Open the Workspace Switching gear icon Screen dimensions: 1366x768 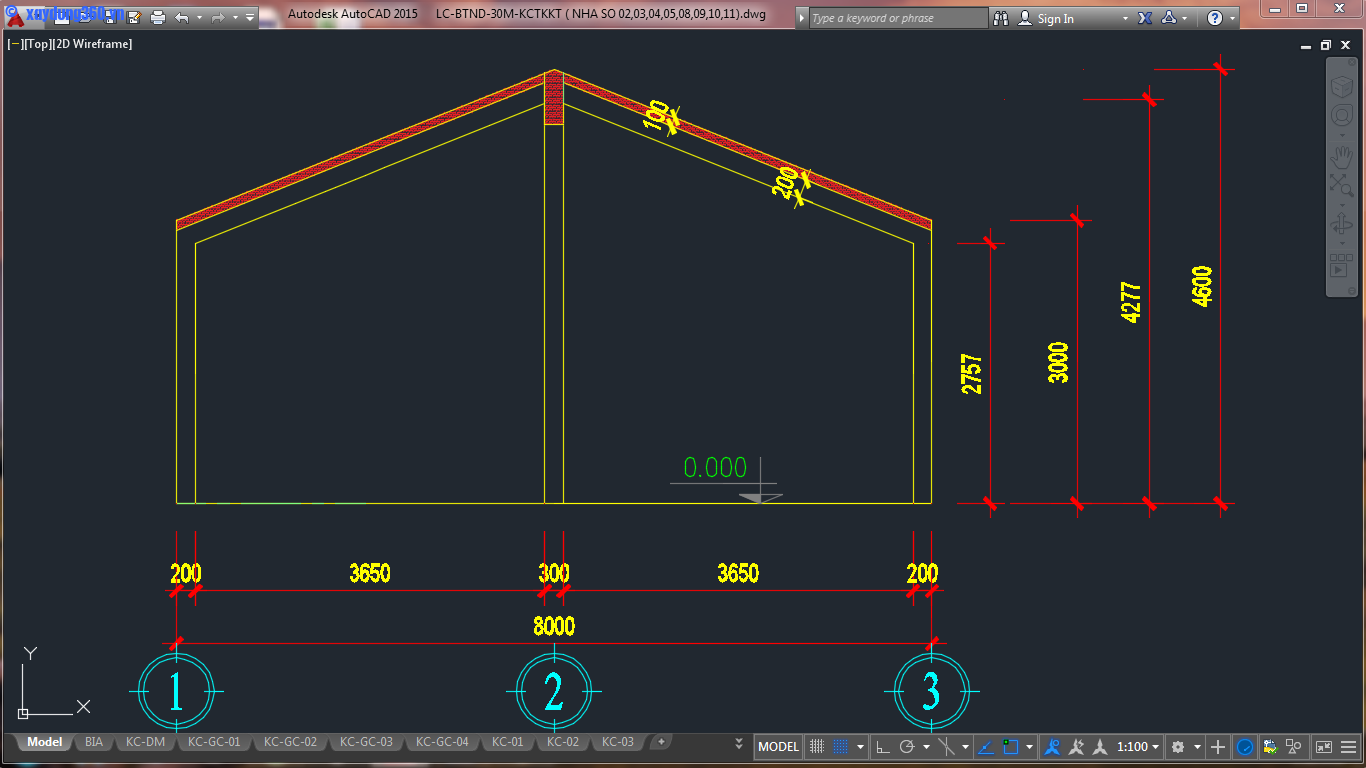pyautogui.click(x=1178, y=747)
